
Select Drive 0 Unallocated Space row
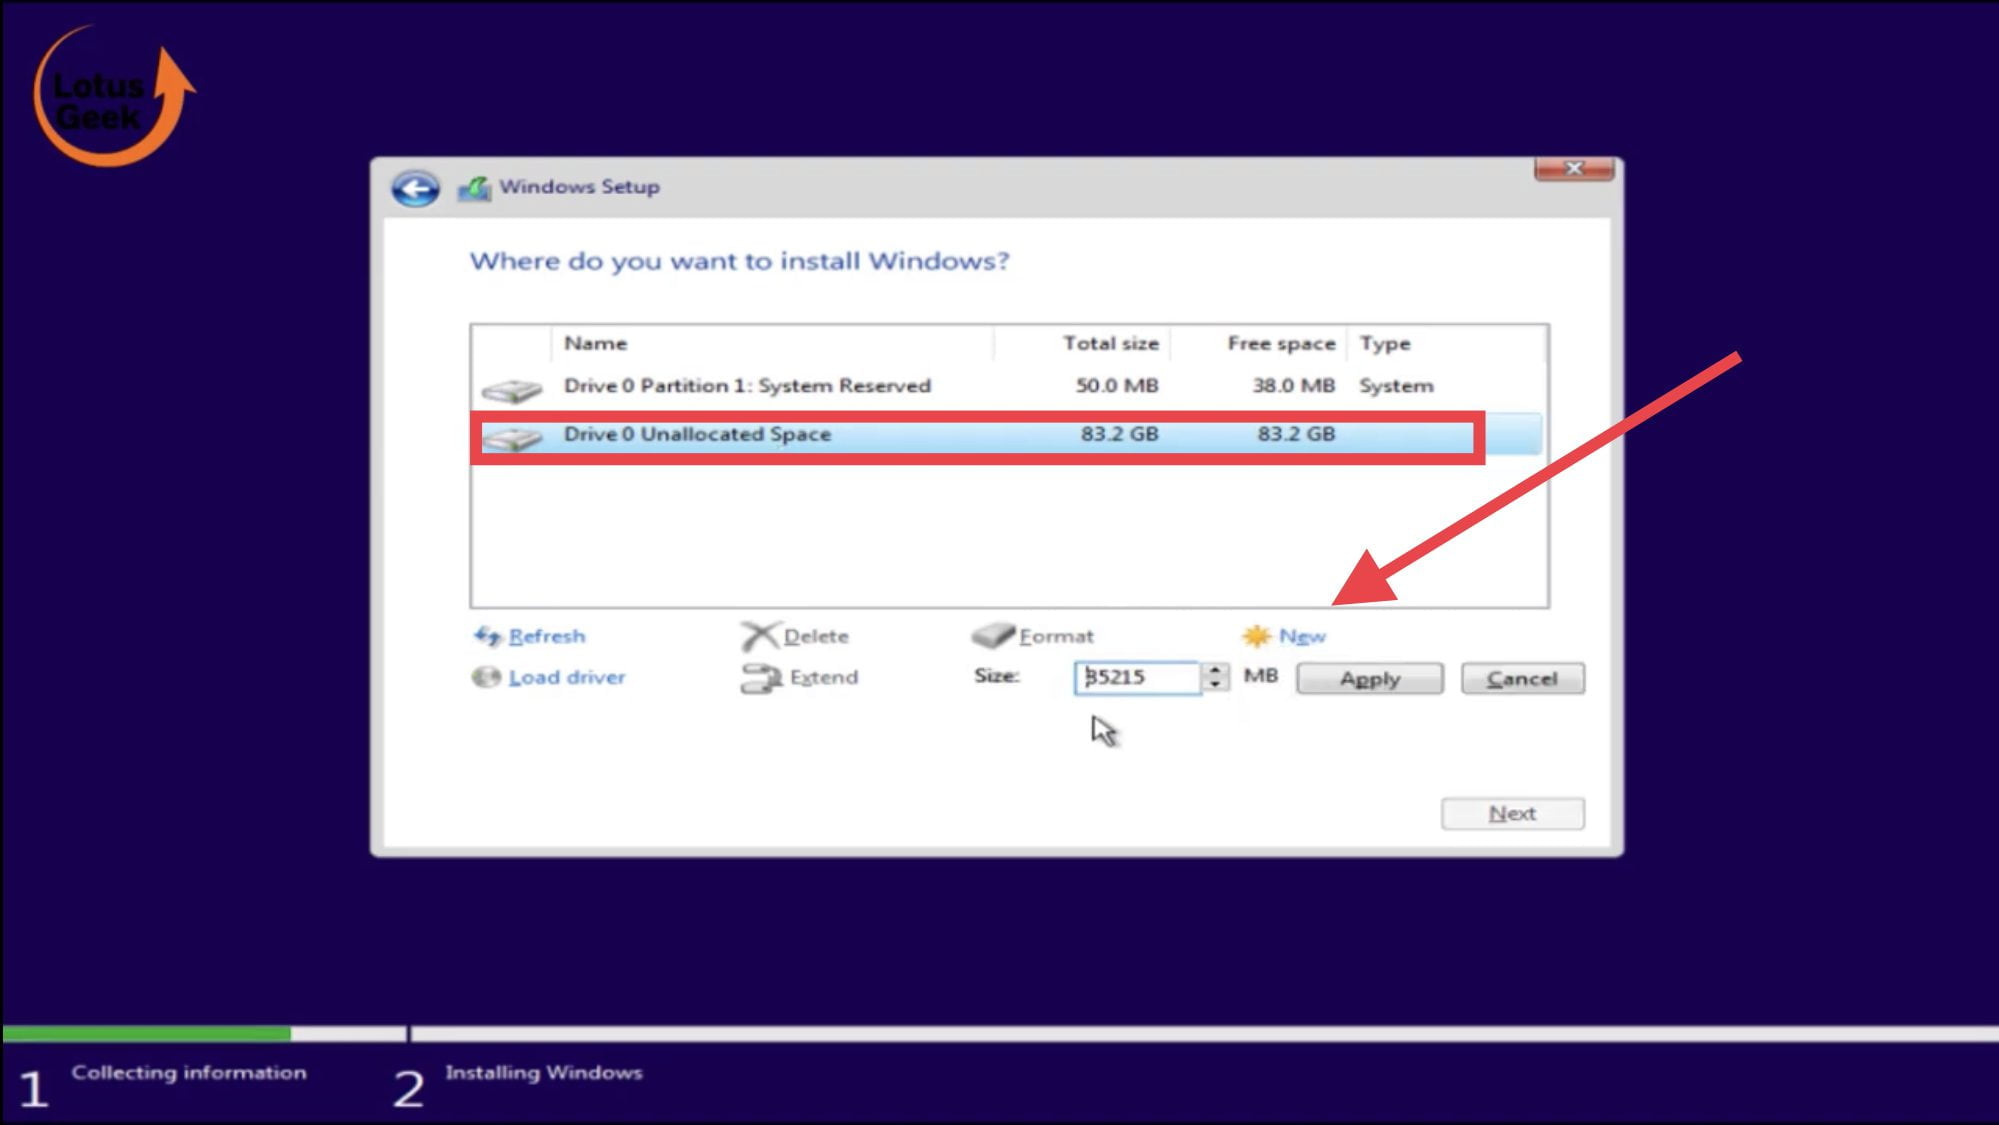[x=1008, y=435]
